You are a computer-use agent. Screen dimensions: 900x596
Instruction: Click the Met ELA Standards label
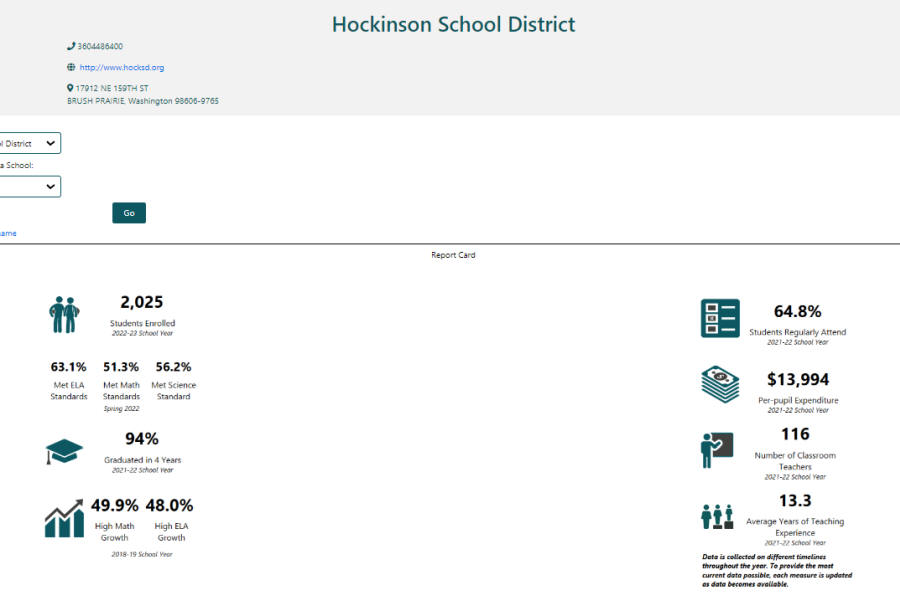tap(69, 390)
